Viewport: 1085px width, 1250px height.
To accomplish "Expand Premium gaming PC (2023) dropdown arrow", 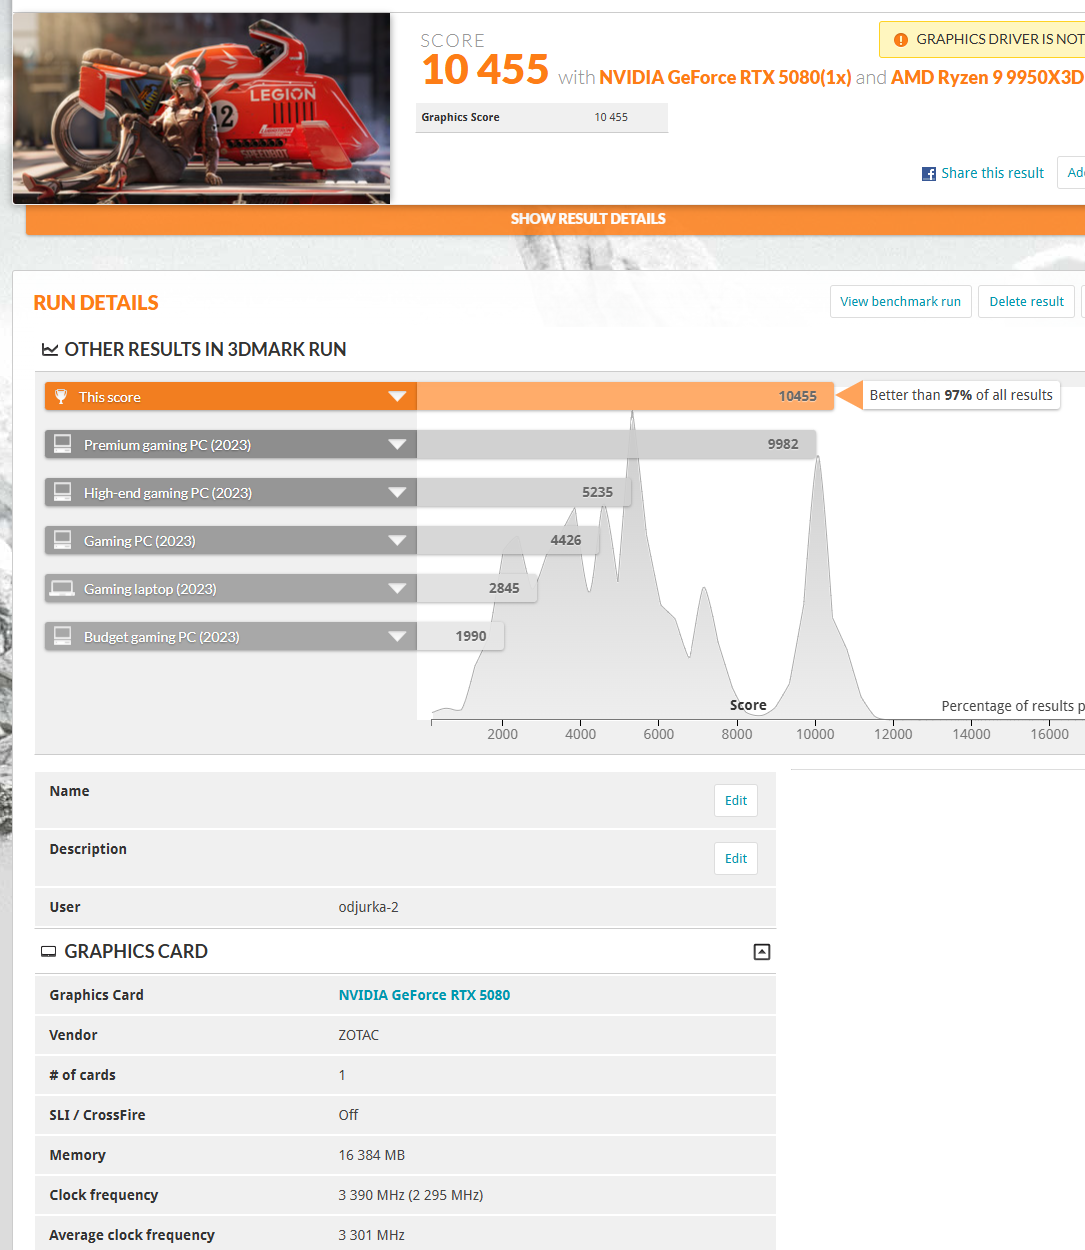I will click(397, 444).
